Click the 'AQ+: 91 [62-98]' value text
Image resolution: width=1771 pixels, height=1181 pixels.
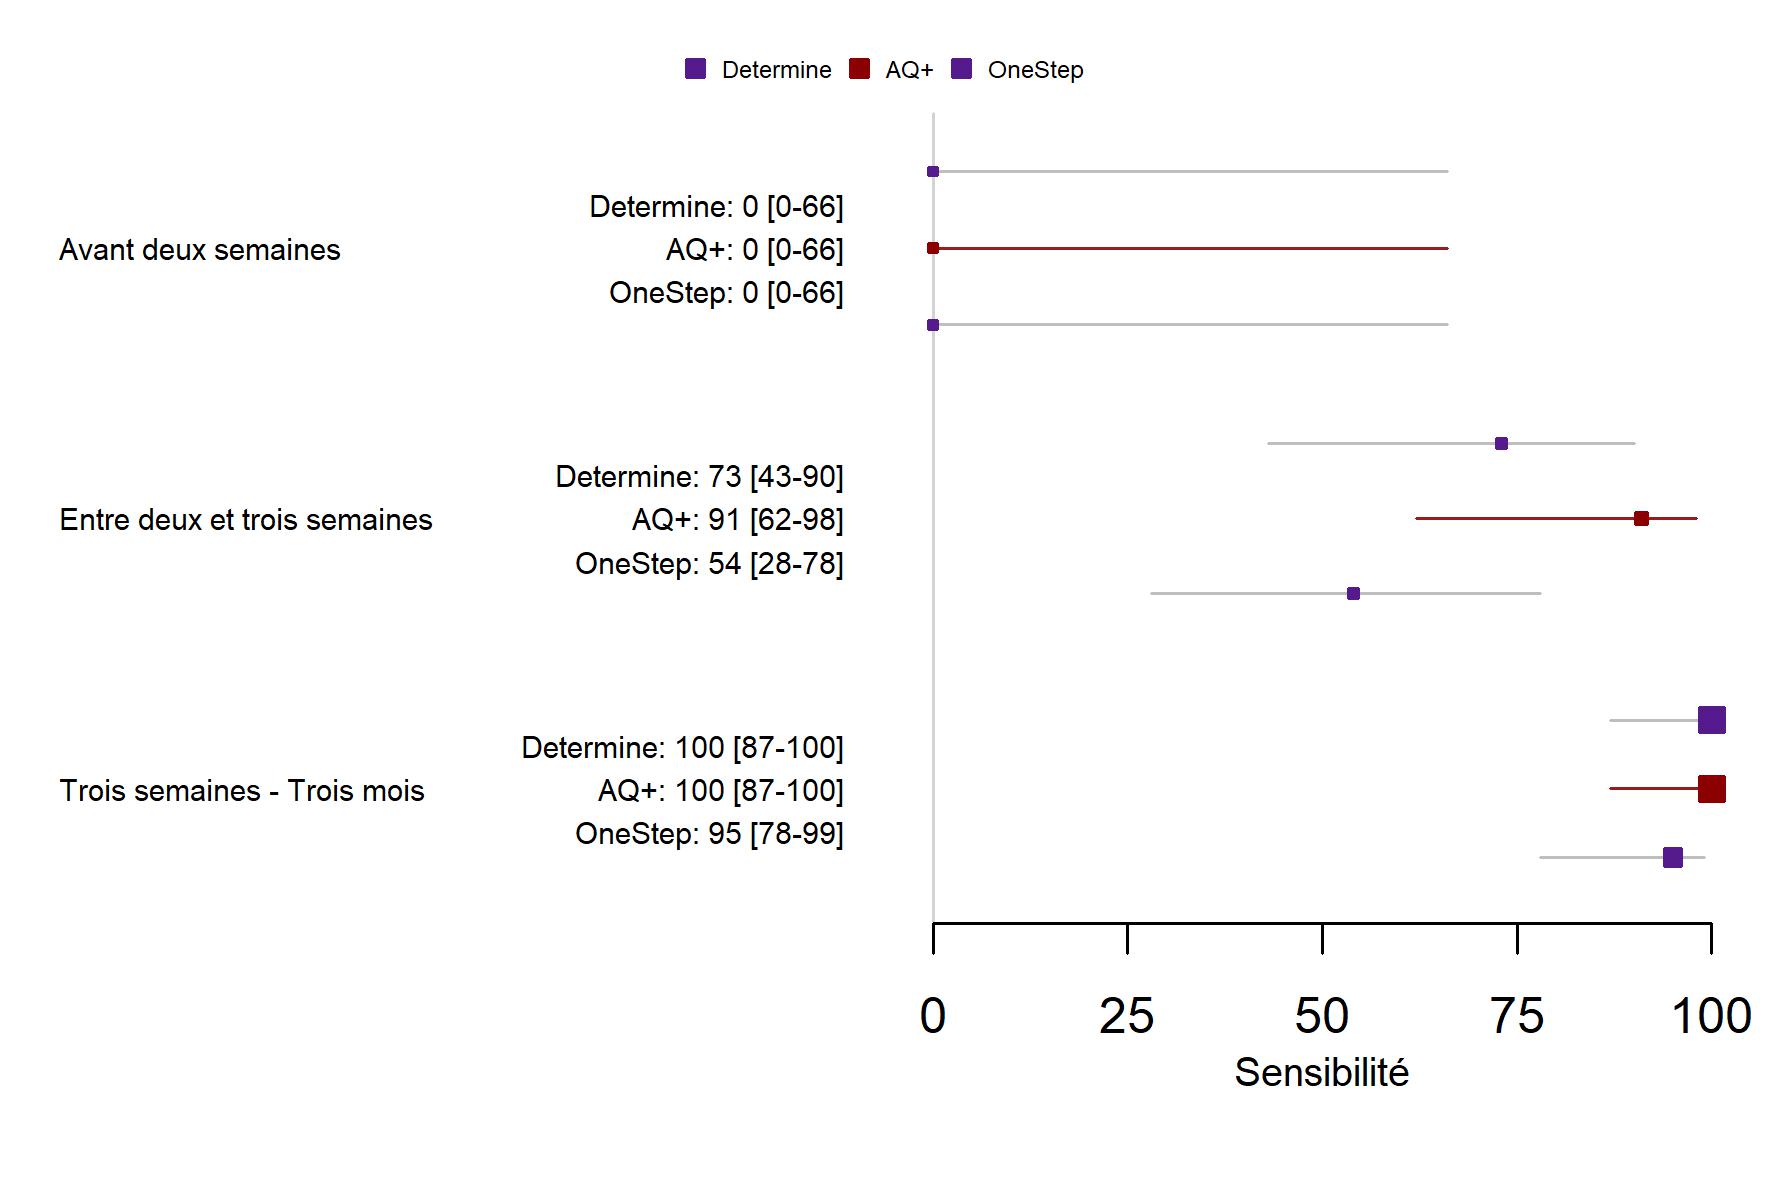737,520
